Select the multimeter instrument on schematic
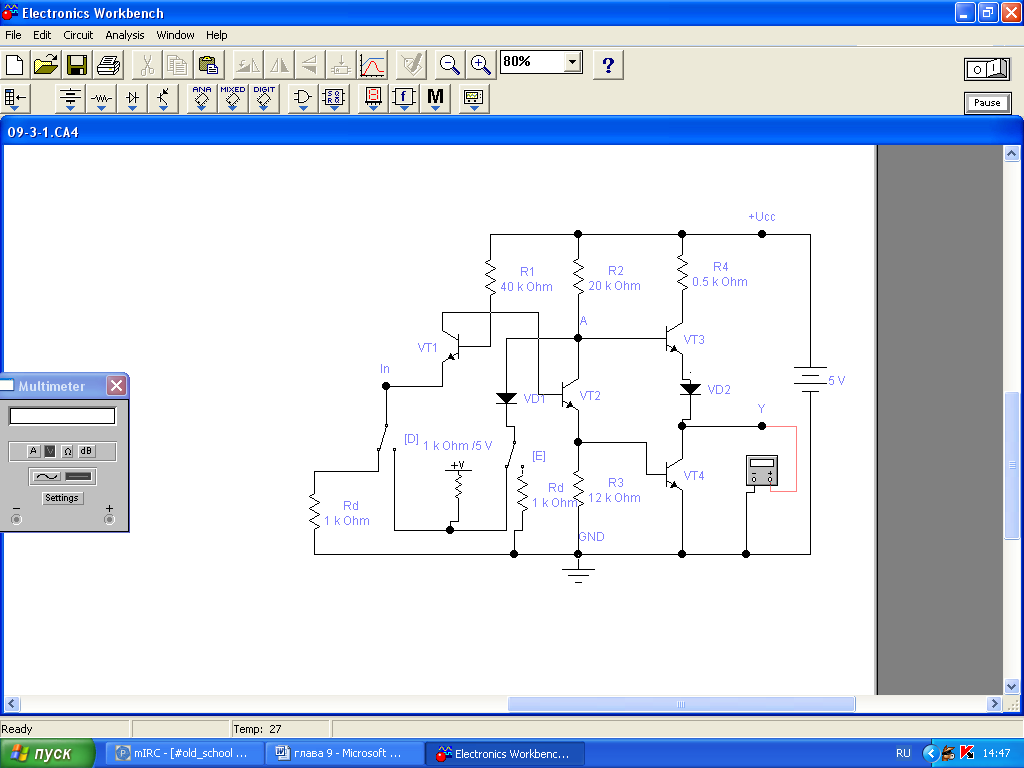This screenshot has height=768, width=1024. [x=762, y=470]
